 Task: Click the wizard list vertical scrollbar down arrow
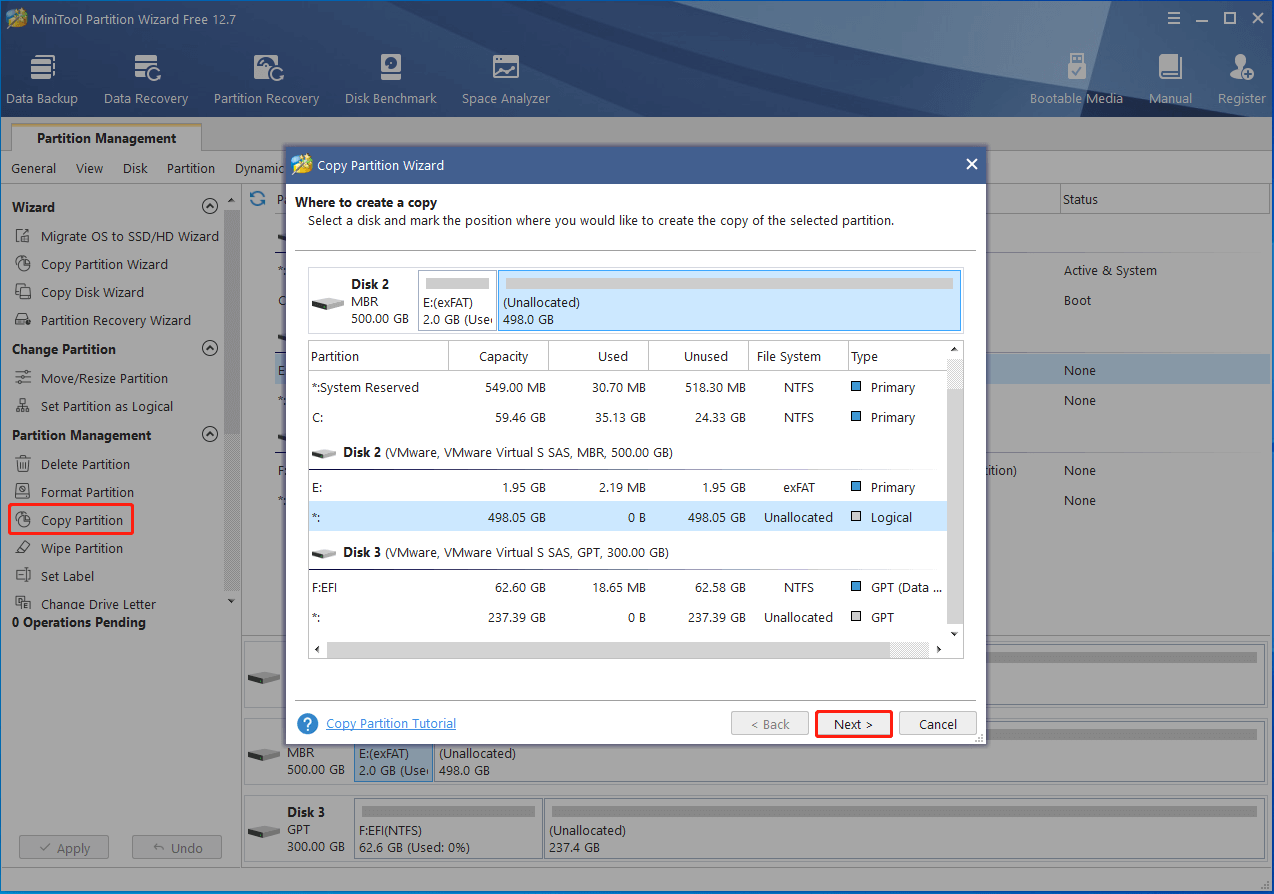[x=954, y=634]
